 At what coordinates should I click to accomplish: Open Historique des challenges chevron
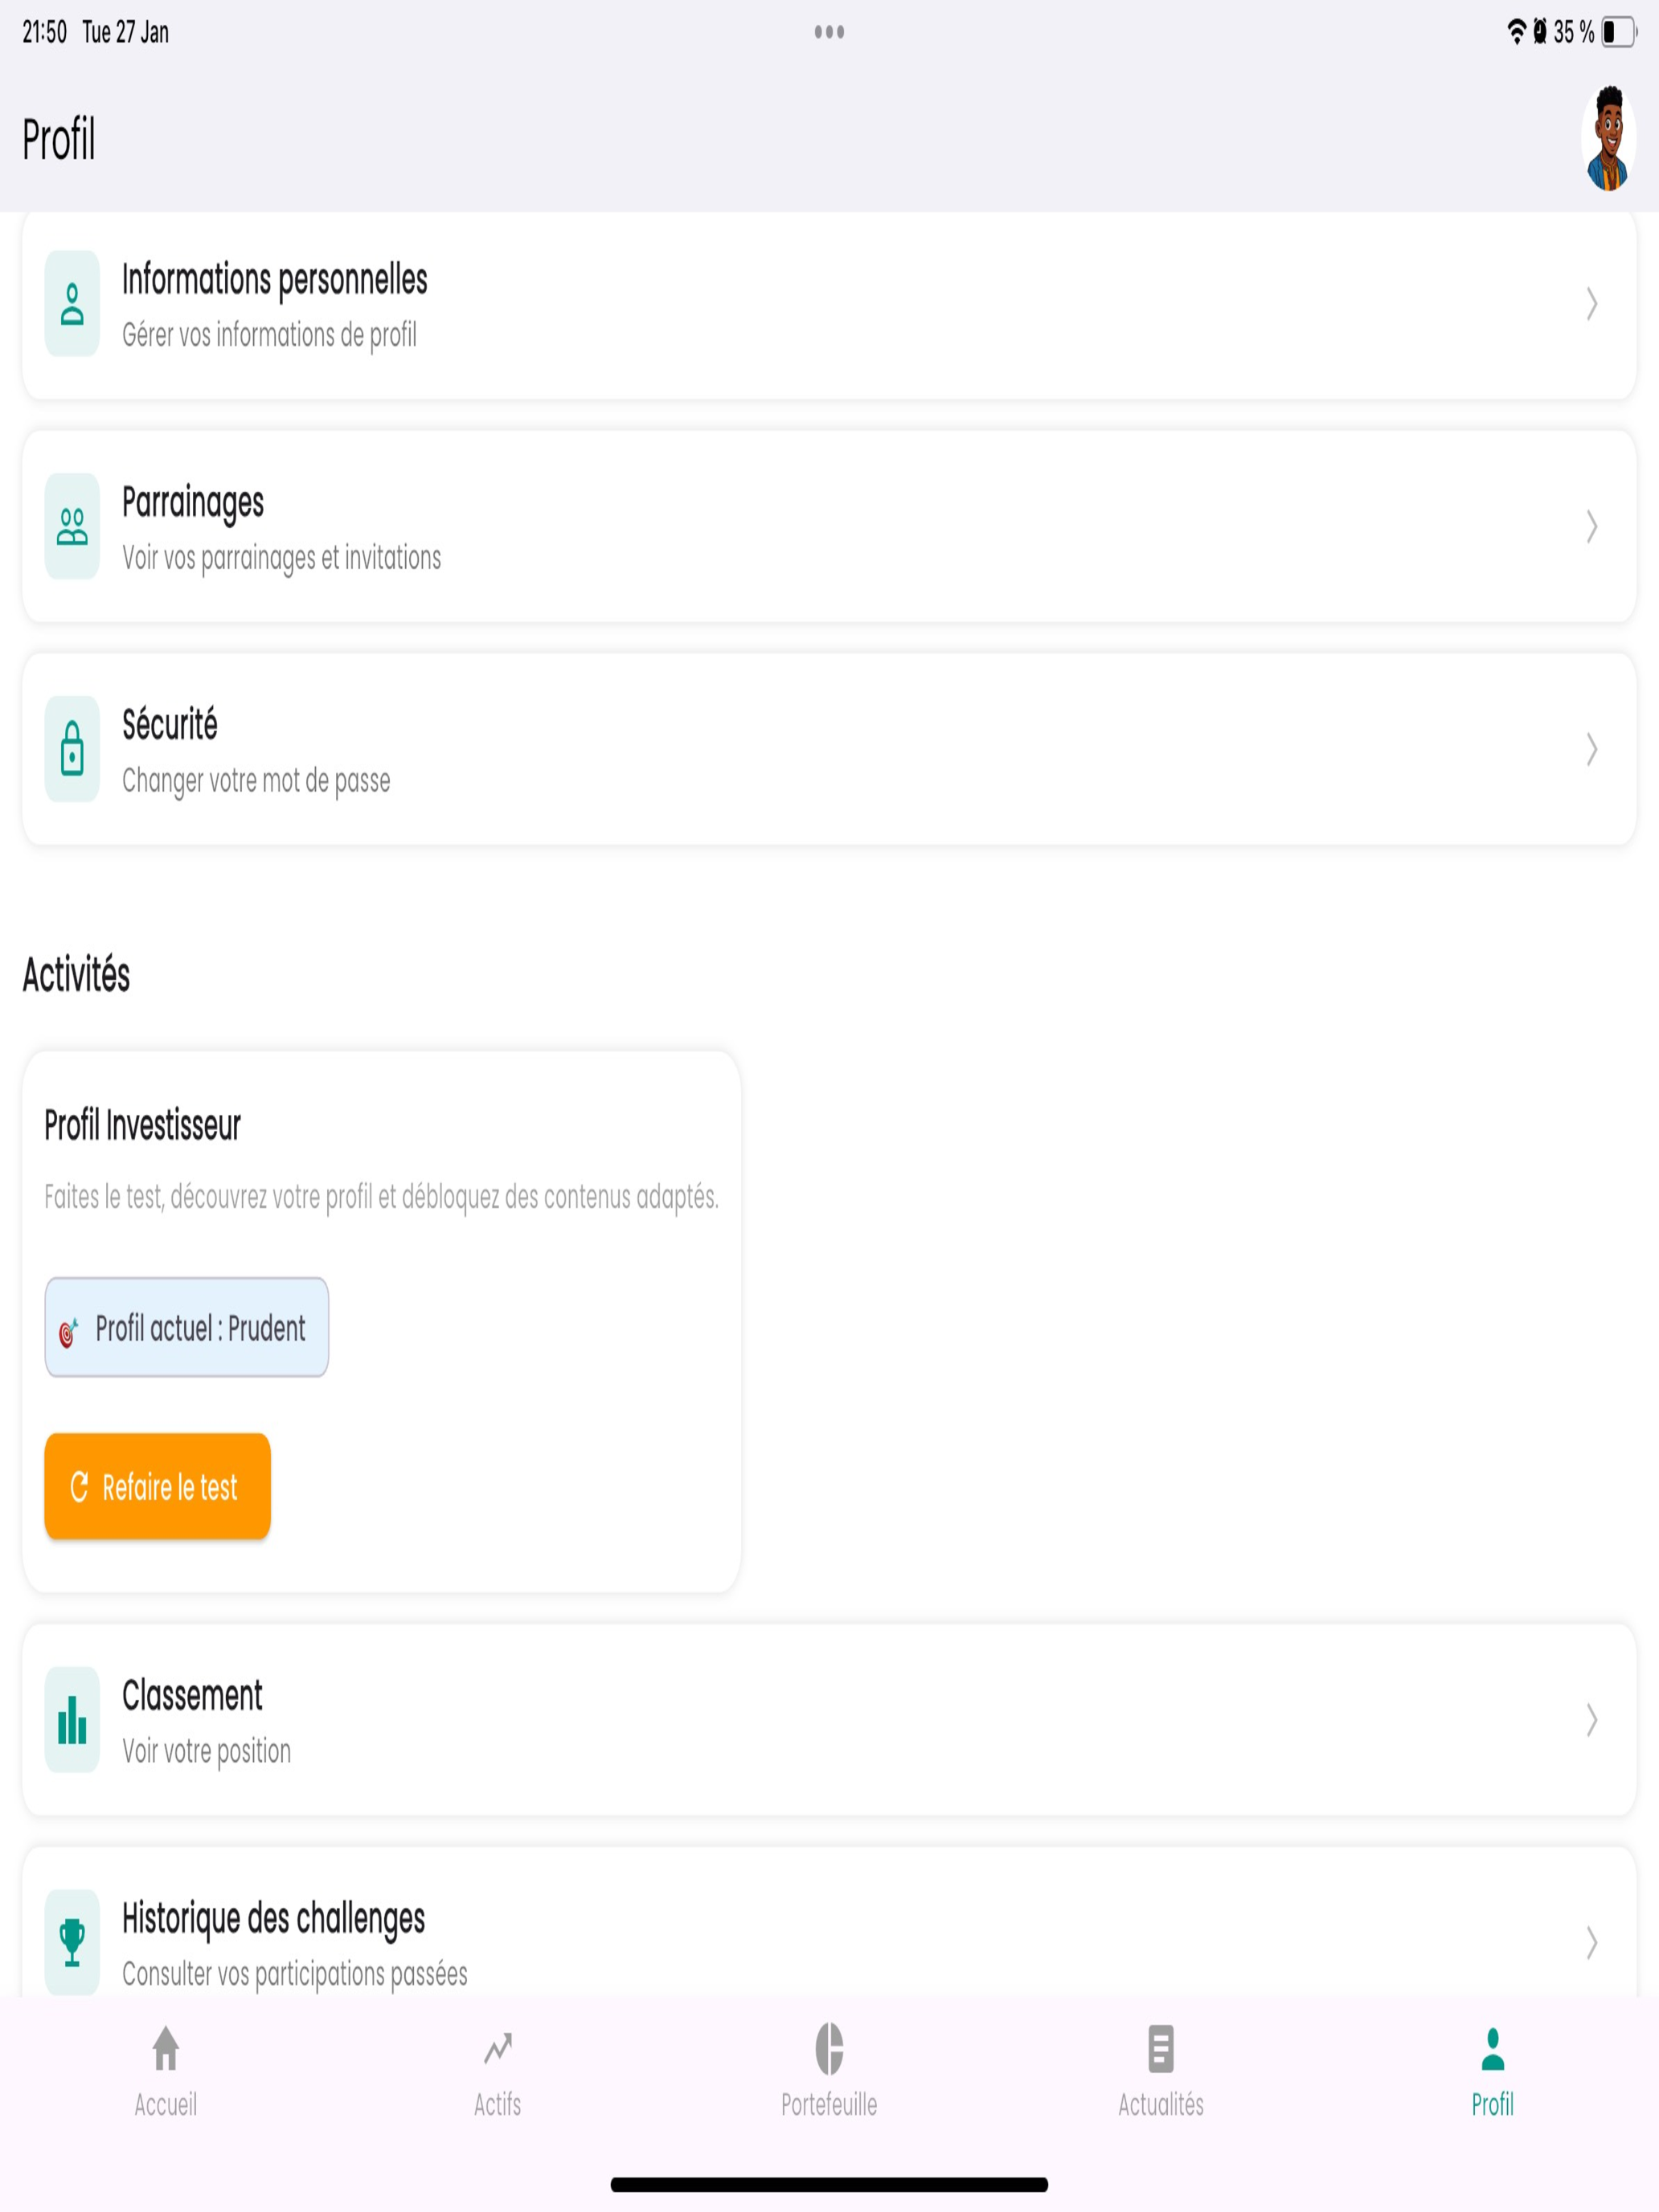[1591, 1942]
